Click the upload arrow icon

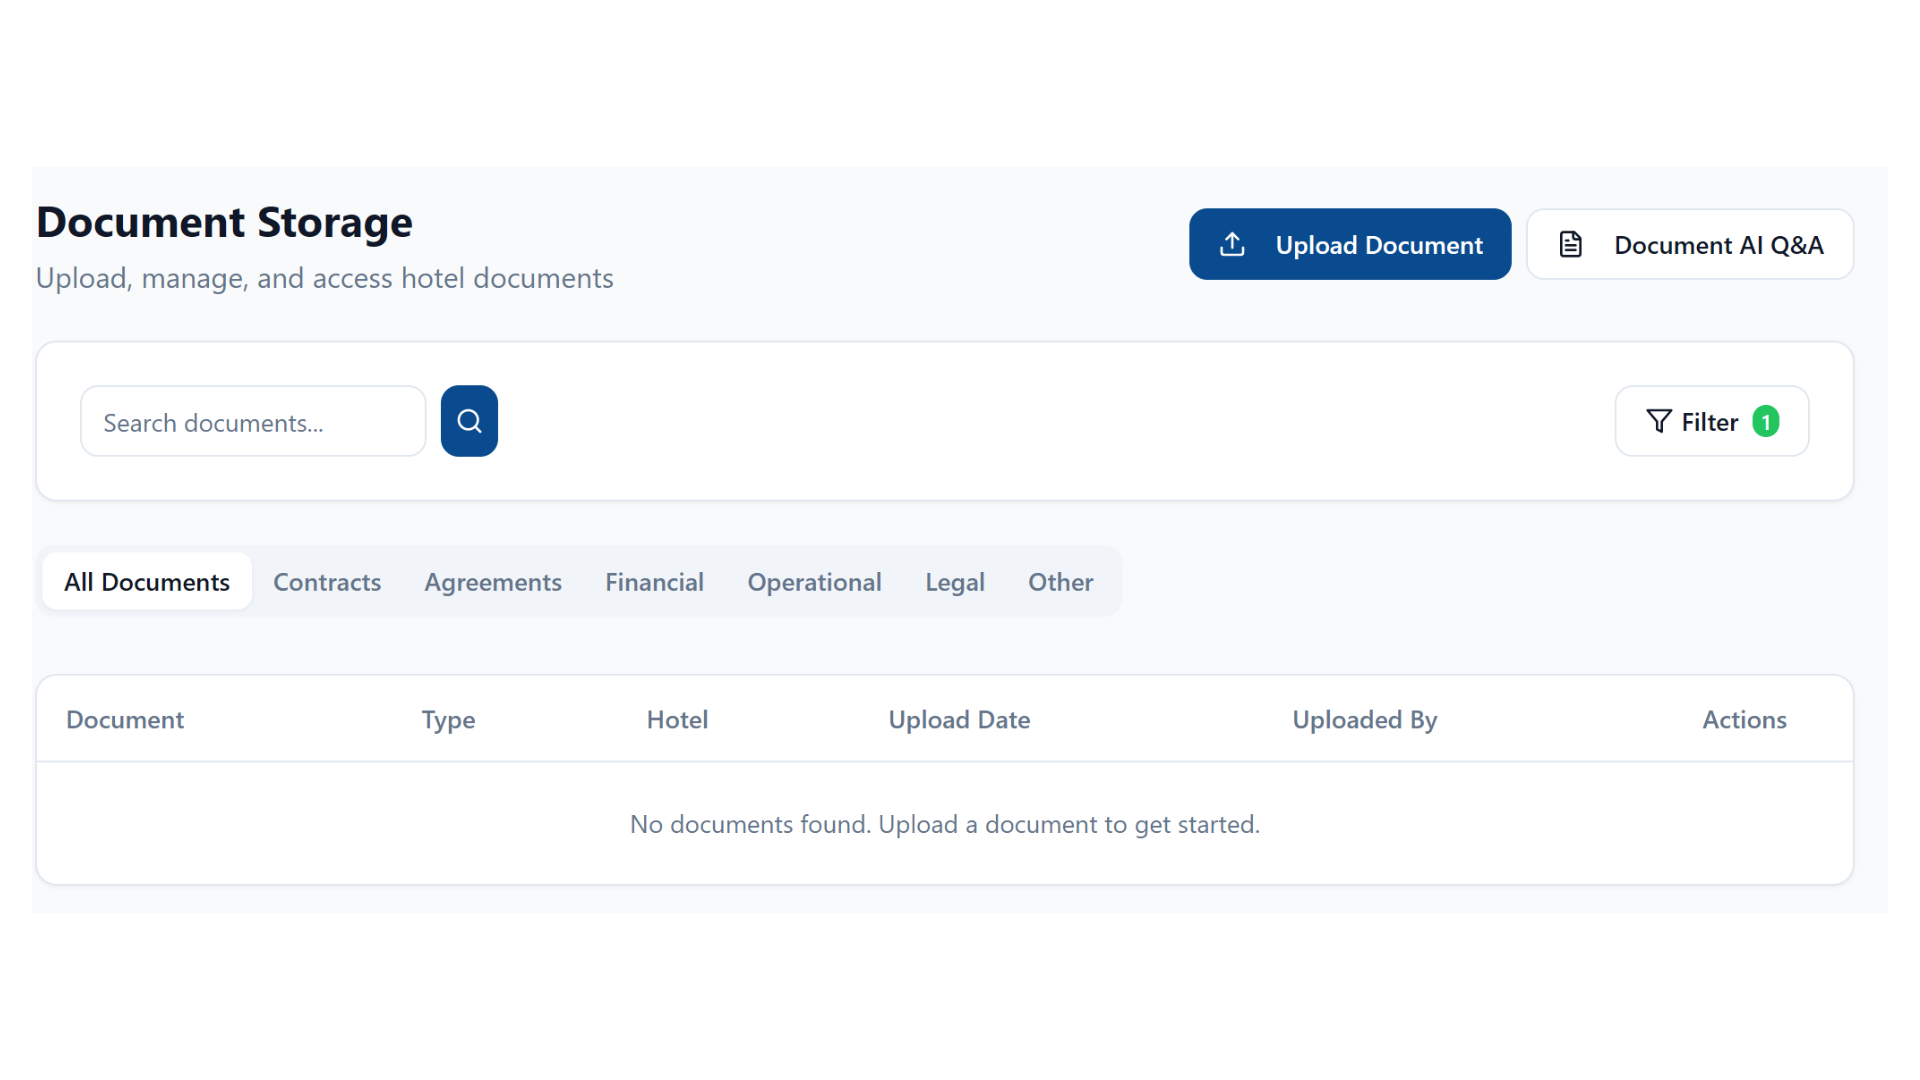[1232, 244]
